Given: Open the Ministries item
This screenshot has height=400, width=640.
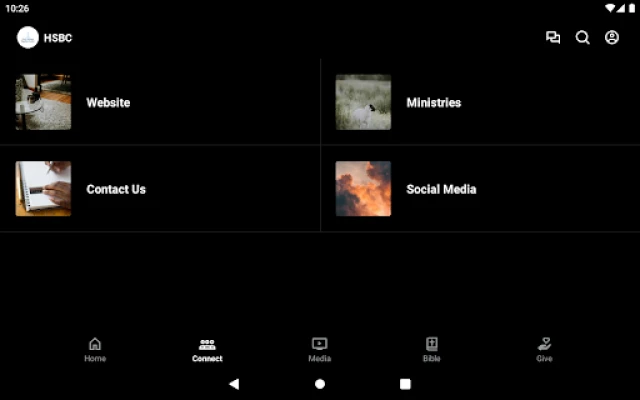Looking at the screenshot, I should 480,102.
